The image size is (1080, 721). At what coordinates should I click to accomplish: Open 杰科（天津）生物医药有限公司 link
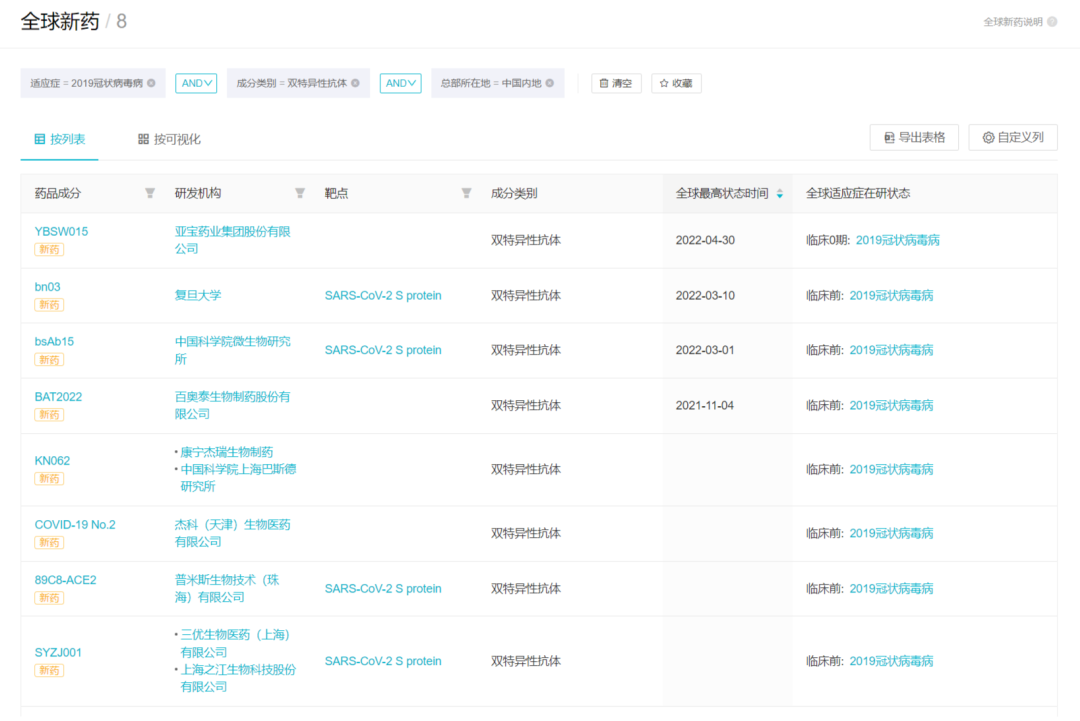[232, 534]
